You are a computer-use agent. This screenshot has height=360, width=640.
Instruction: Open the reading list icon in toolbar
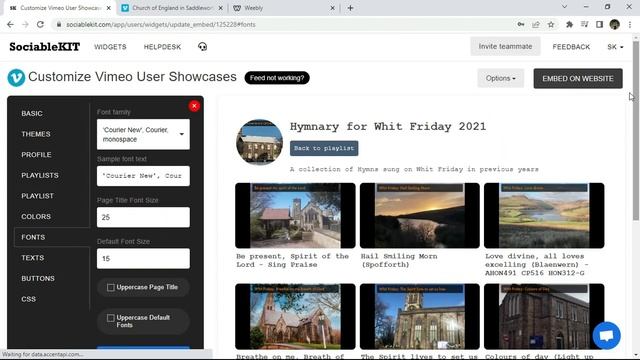pyautogui.click(x=584, y=24)
